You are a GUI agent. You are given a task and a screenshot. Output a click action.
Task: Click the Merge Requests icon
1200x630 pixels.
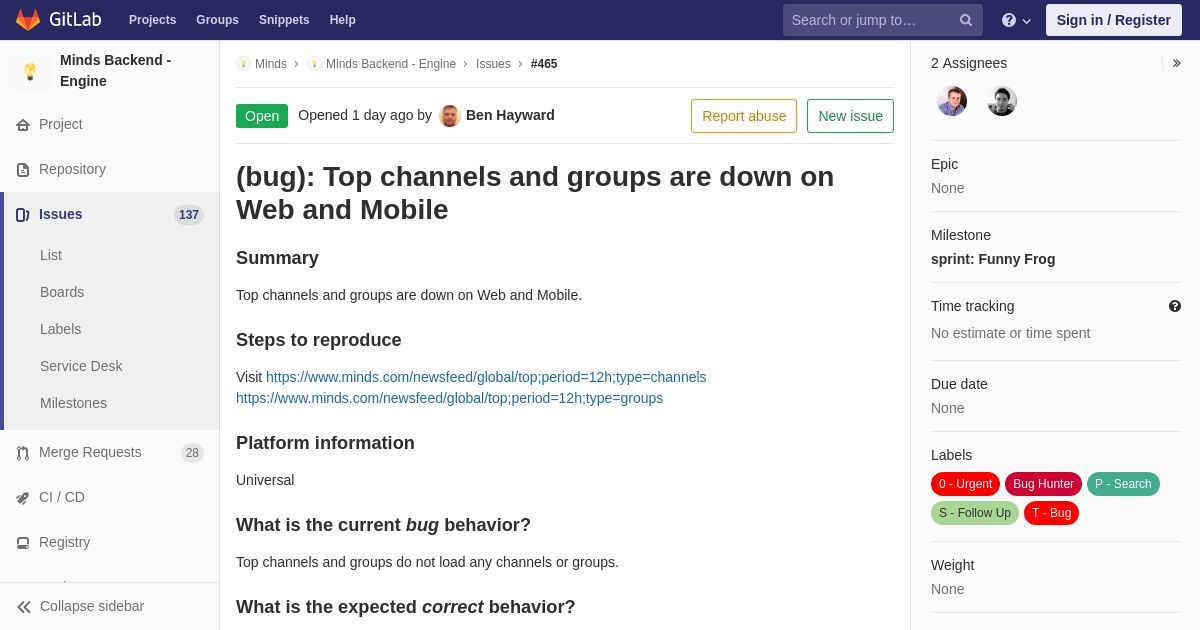point(23,453)
